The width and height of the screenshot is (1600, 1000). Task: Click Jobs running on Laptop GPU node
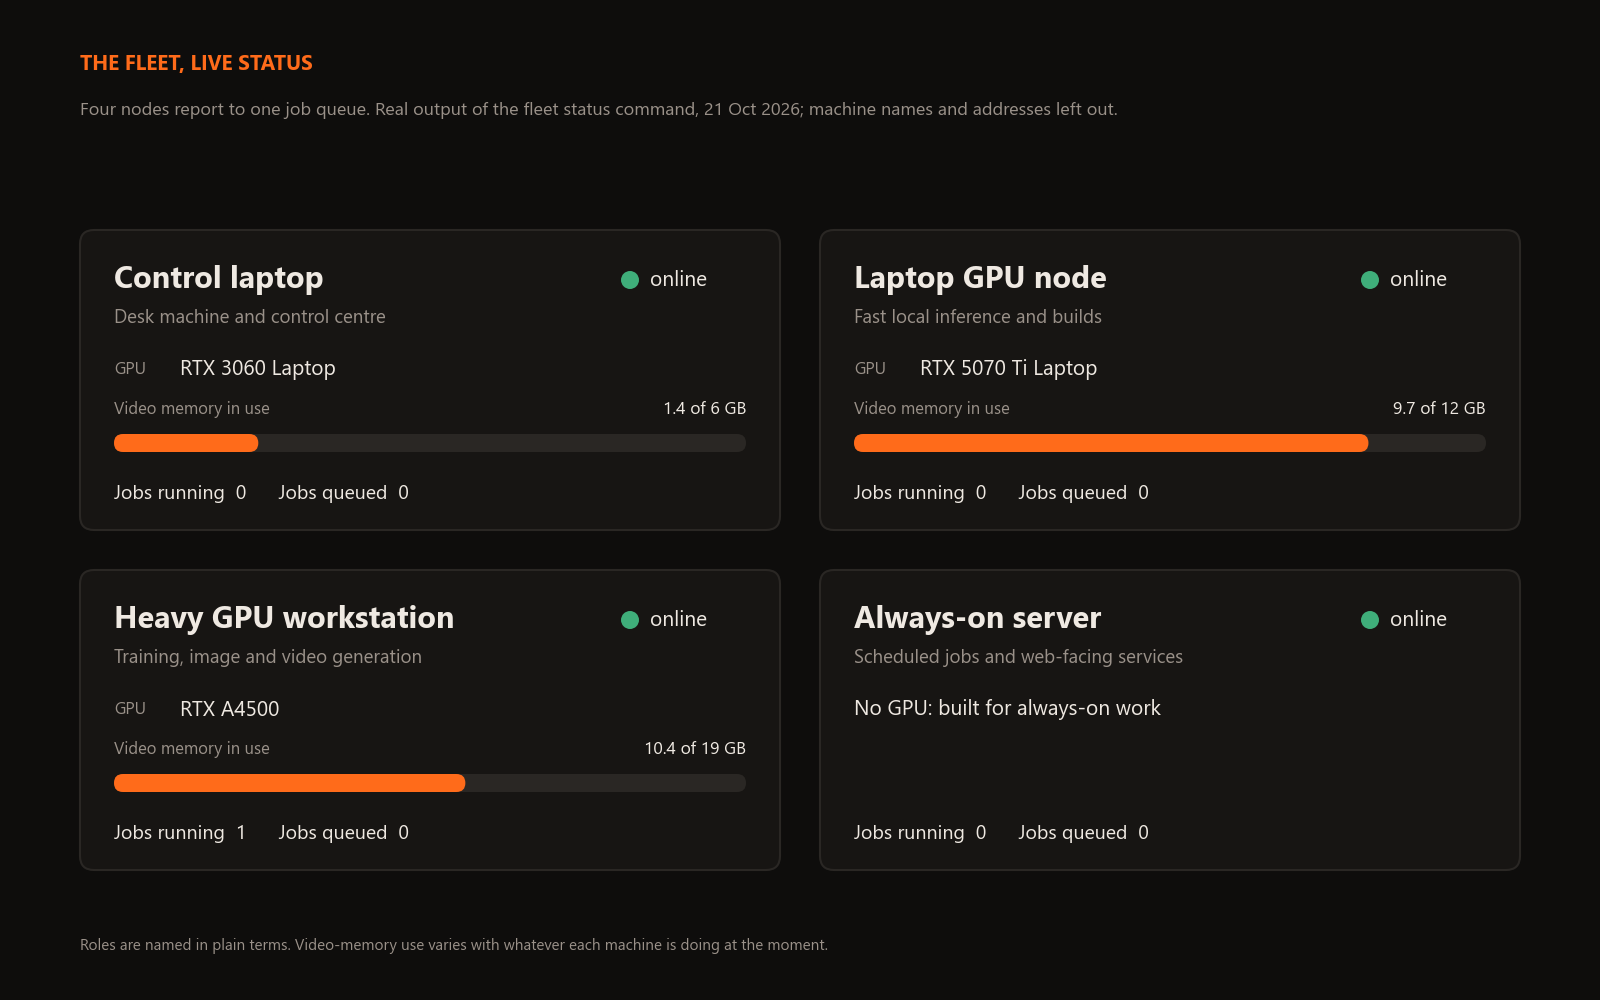(920, 493)
